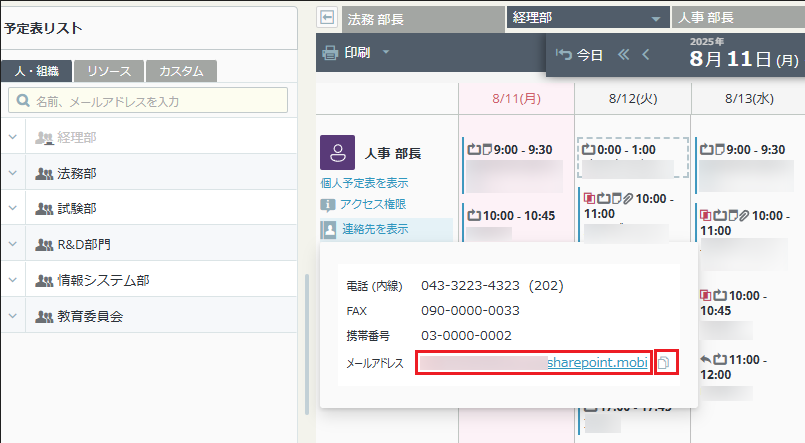Open the 8/11 10:00 - 10:45 event
The image size is (805, 443).
(511, 222)
